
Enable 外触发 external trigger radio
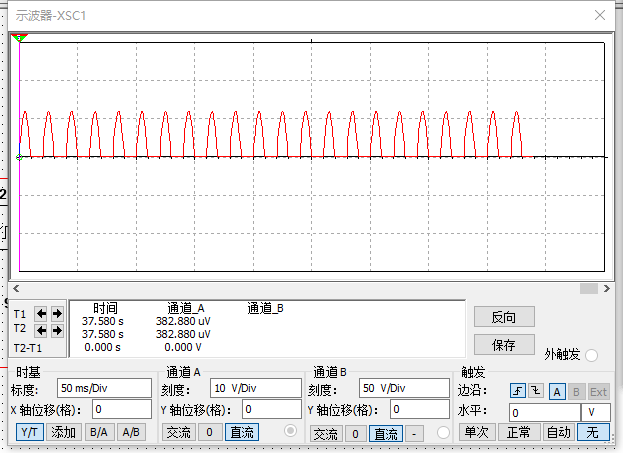tap(591, 355)
